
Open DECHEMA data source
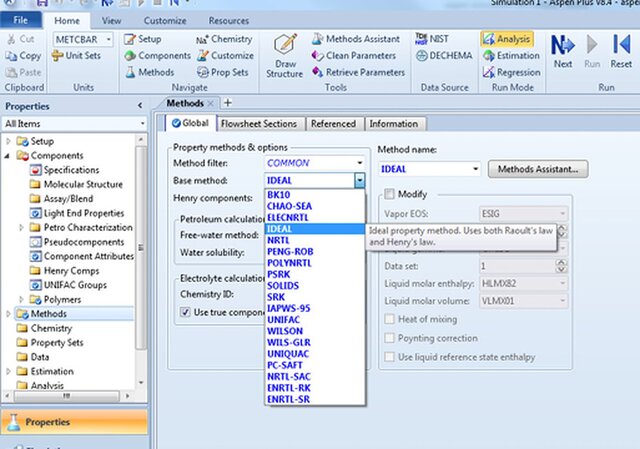pyautogui.click(x=444, y=56)
